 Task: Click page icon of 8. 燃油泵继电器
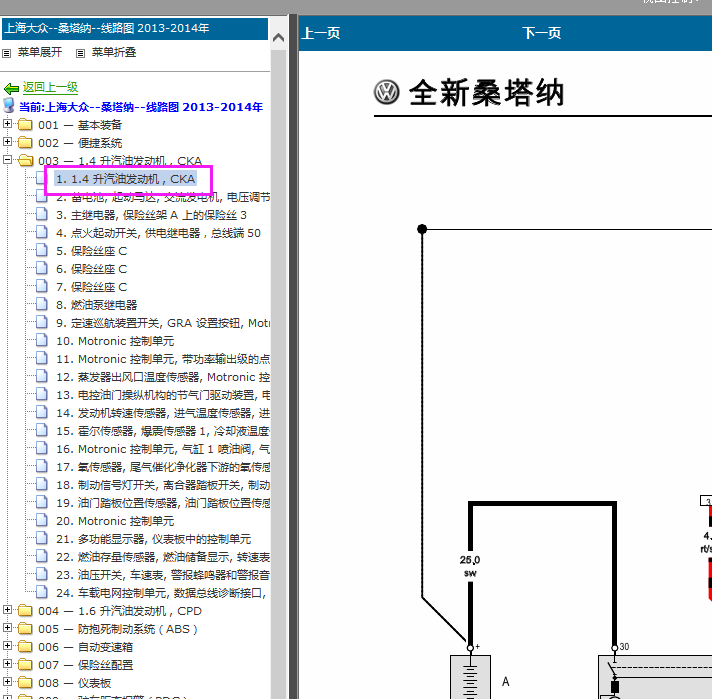pyautogui.click(x=41, y=304)
